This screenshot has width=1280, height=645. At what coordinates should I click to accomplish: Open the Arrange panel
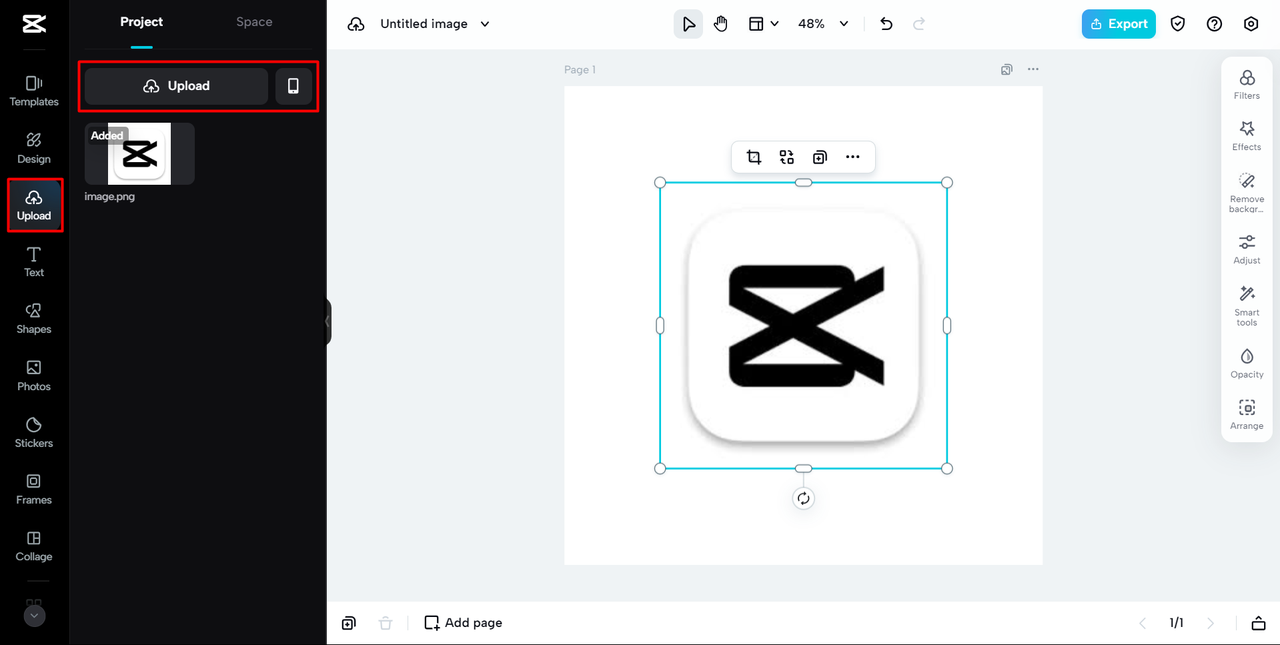pos(1247,414)
